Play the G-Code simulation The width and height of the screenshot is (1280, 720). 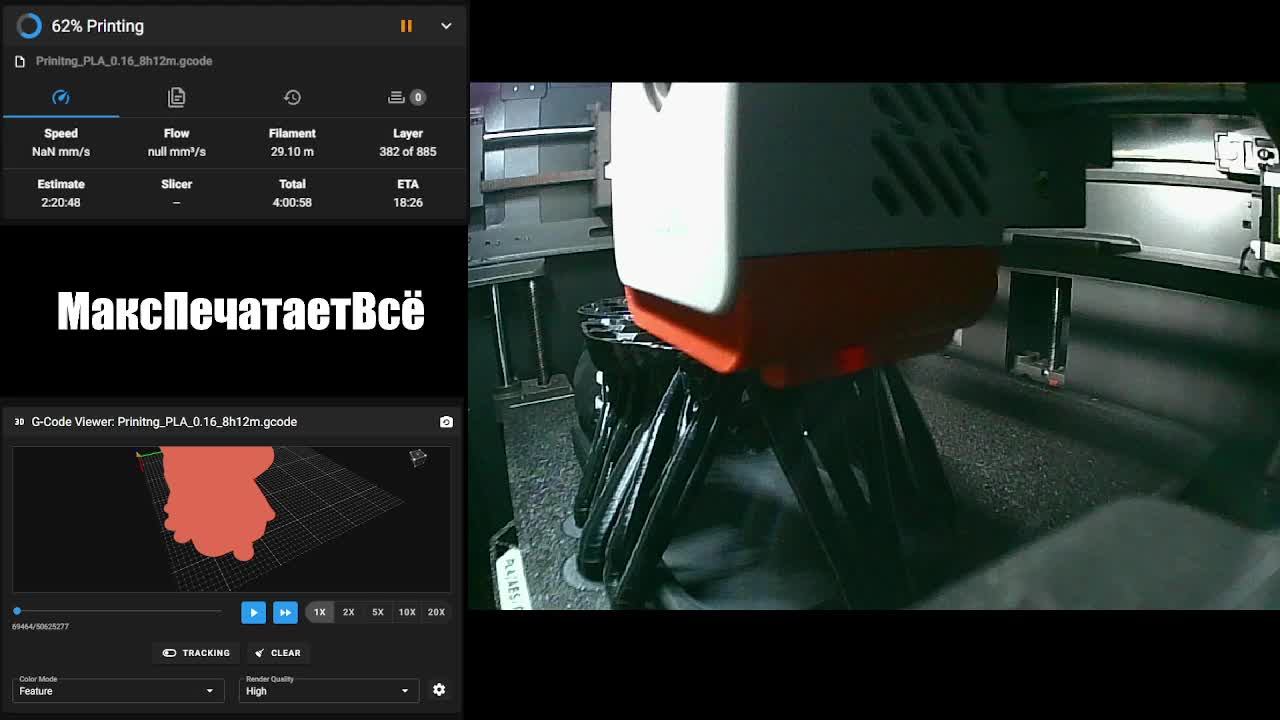(253, 612)
